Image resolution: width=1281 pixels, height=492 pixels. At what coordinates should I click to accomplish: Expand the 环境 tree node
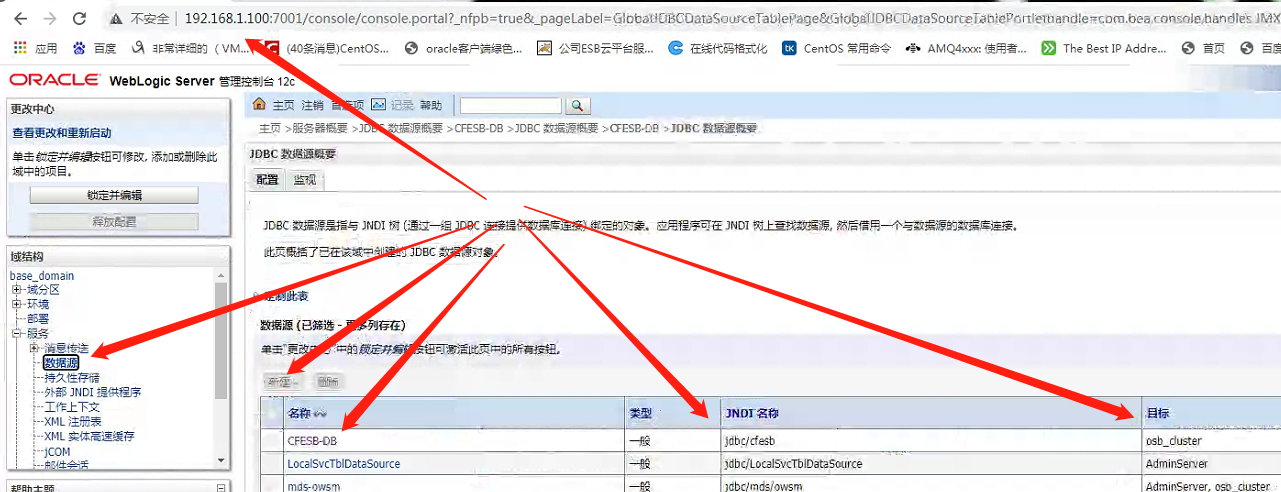click(16, 304)
